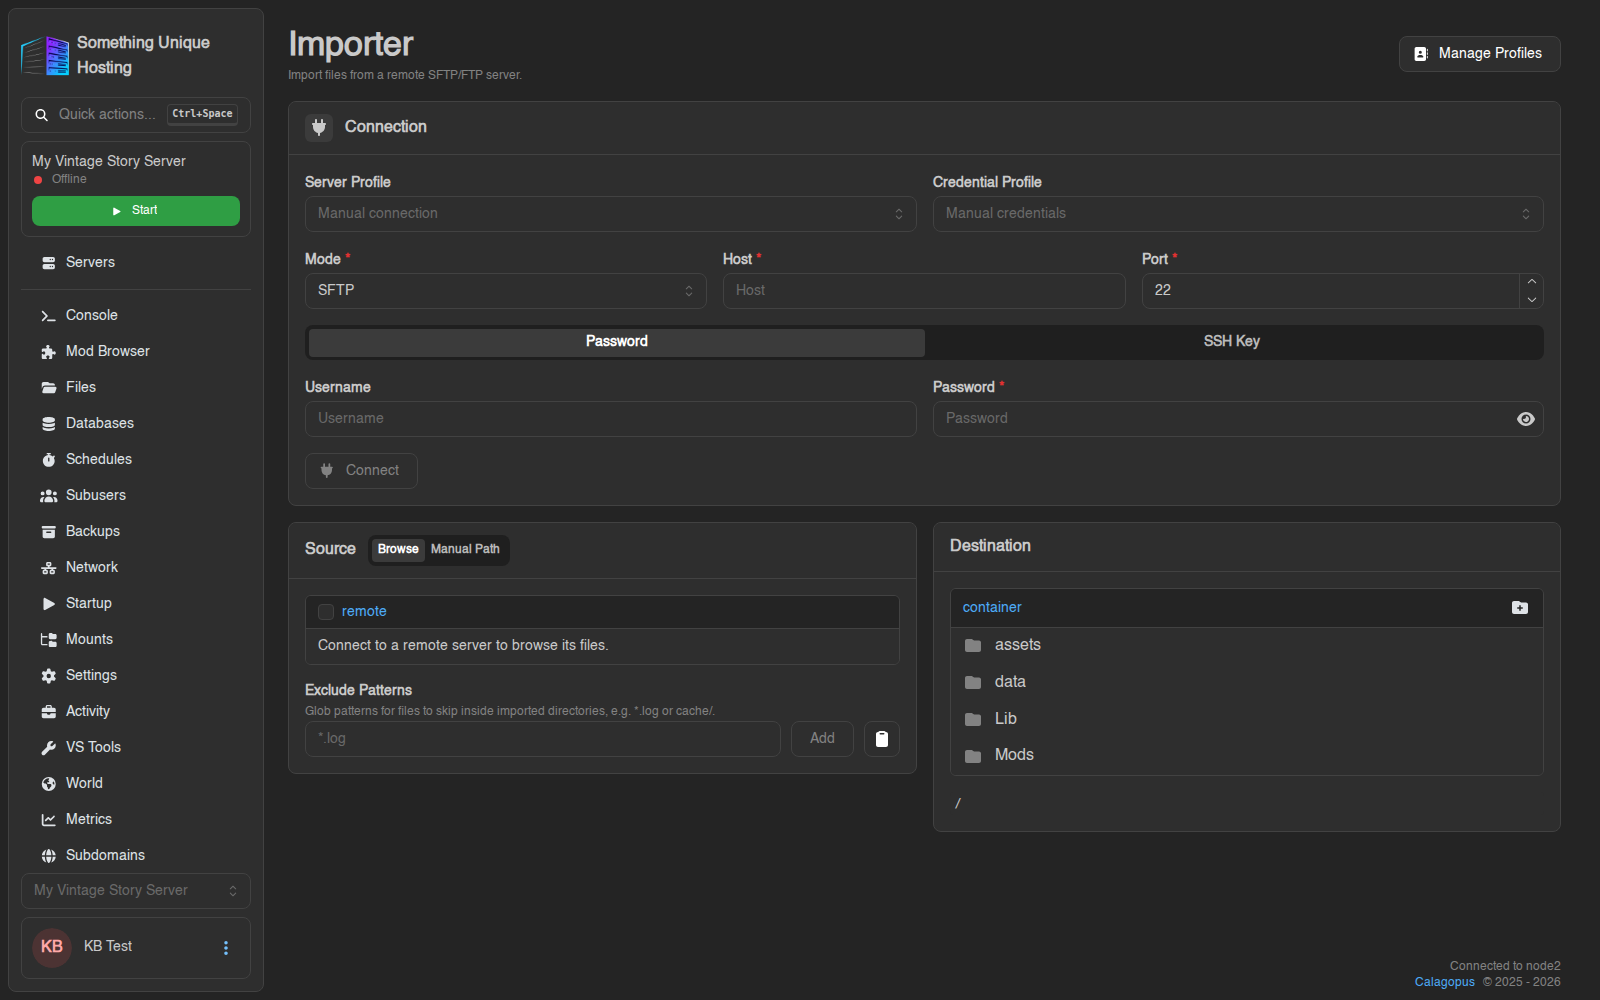Screen dimensions: 1600x1000
Task: Click the Manage Profiles button
Action: coord(1479,54)
